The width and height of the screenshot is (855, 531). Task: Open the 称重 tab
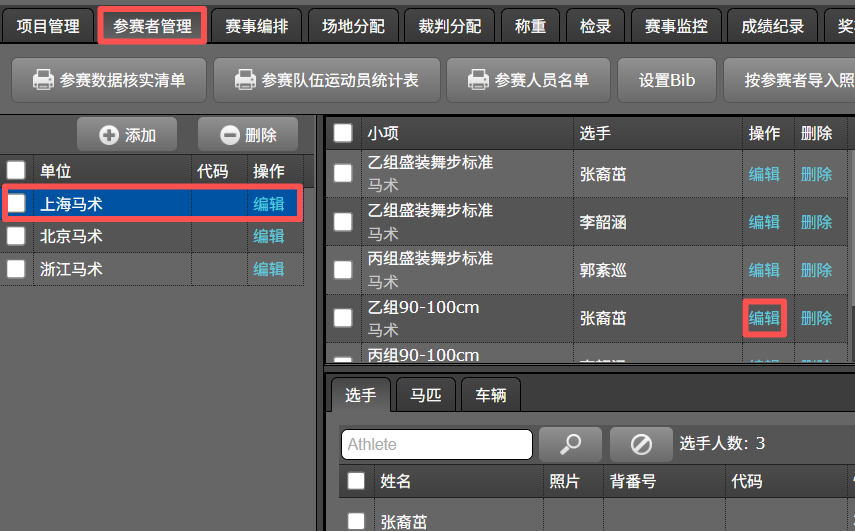pyautogui.click(x=530, y=27)
